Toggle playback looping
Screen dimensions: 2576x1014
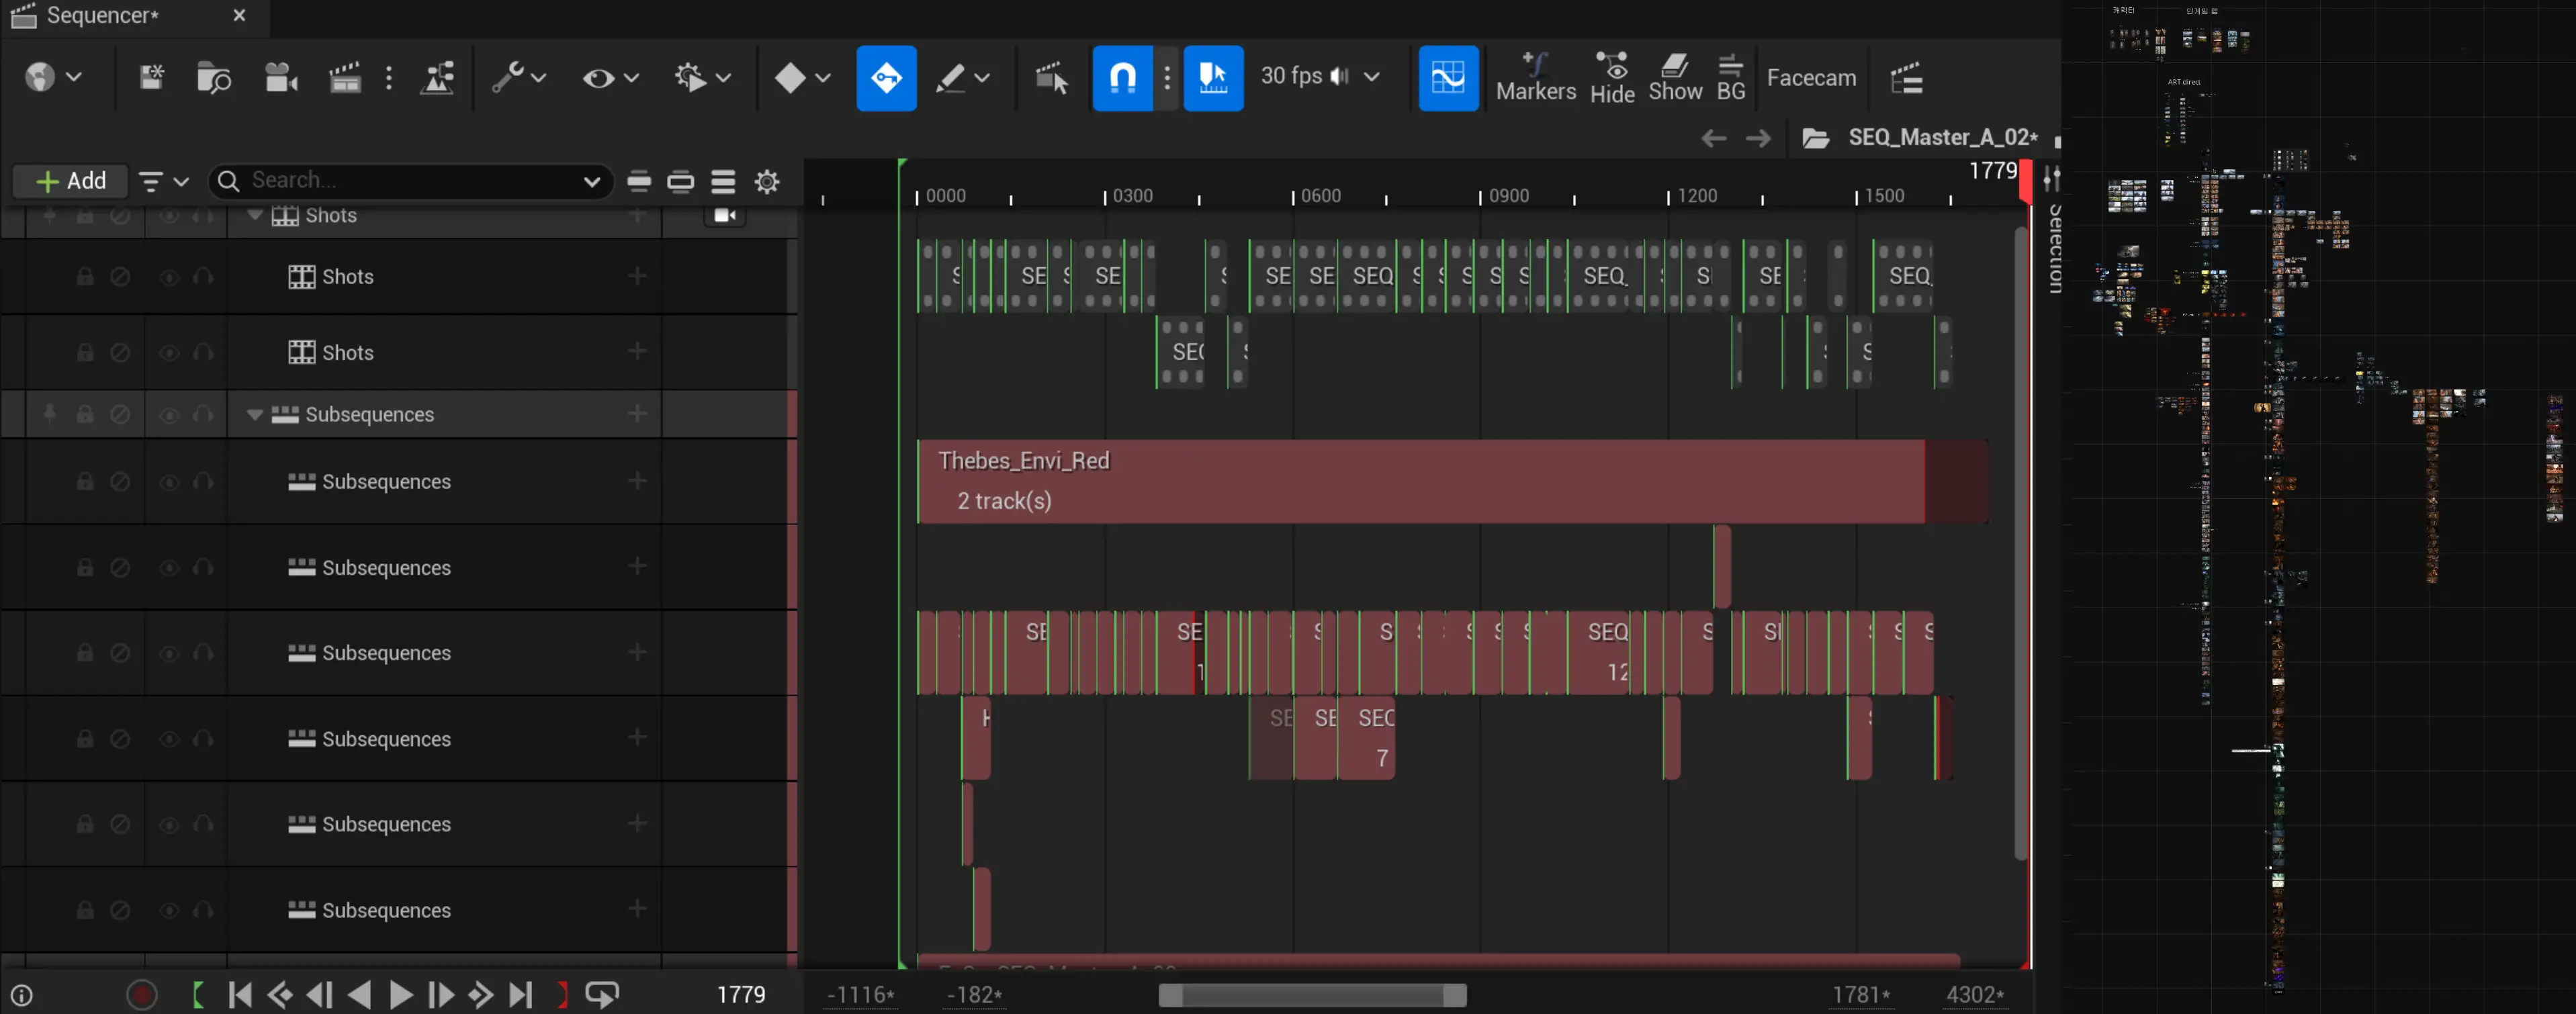pyautogui.click(x=602, y=994)
